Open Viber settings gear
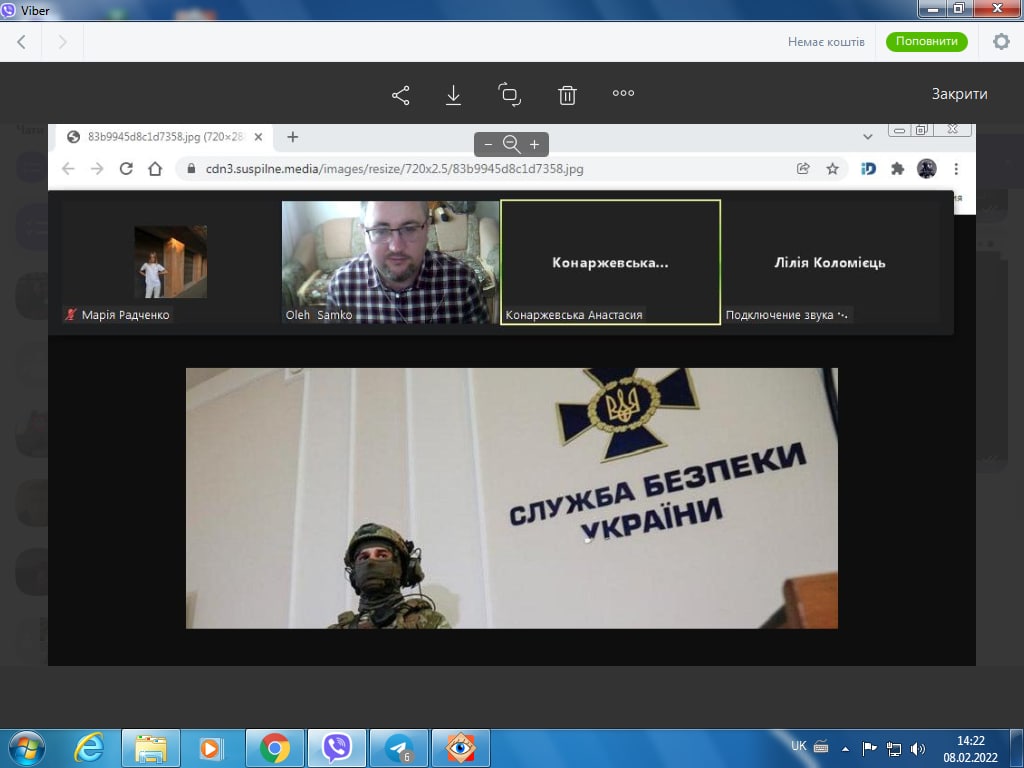 tap(1001, 42)
